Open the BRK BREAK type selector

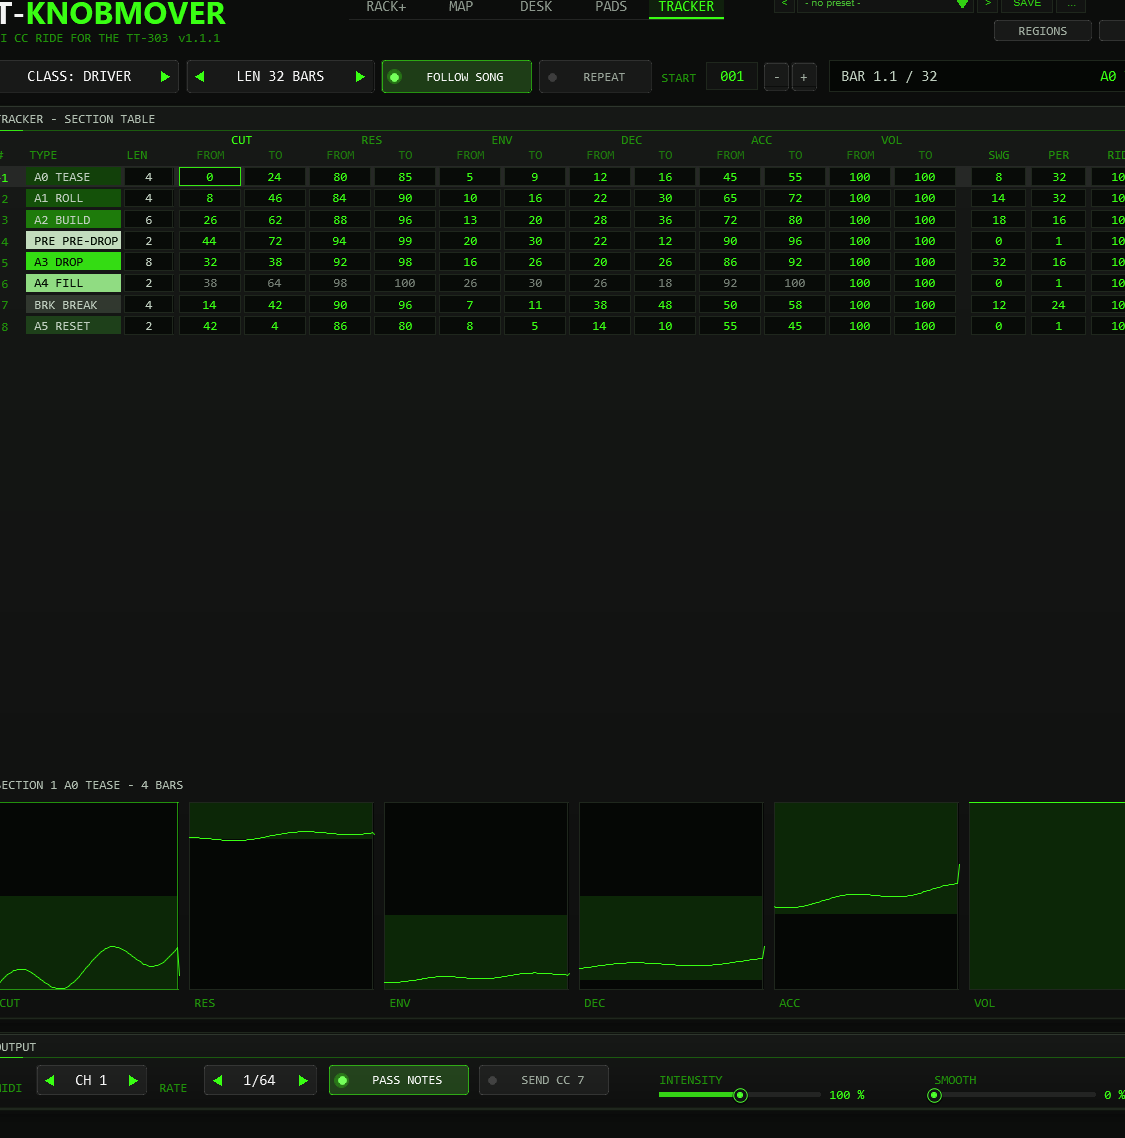pyautogui.click(x=73, y=305)
